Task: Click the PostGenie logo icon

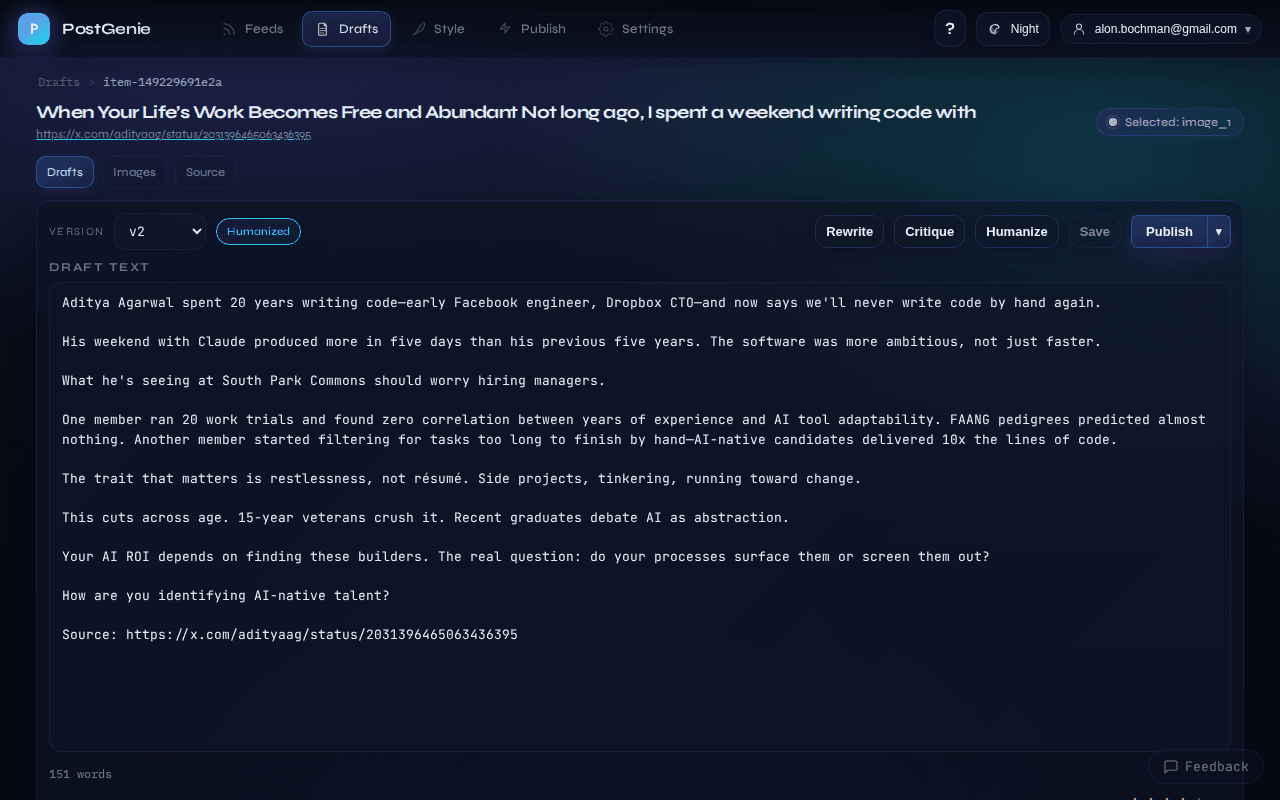Action: tap(33, 28)
